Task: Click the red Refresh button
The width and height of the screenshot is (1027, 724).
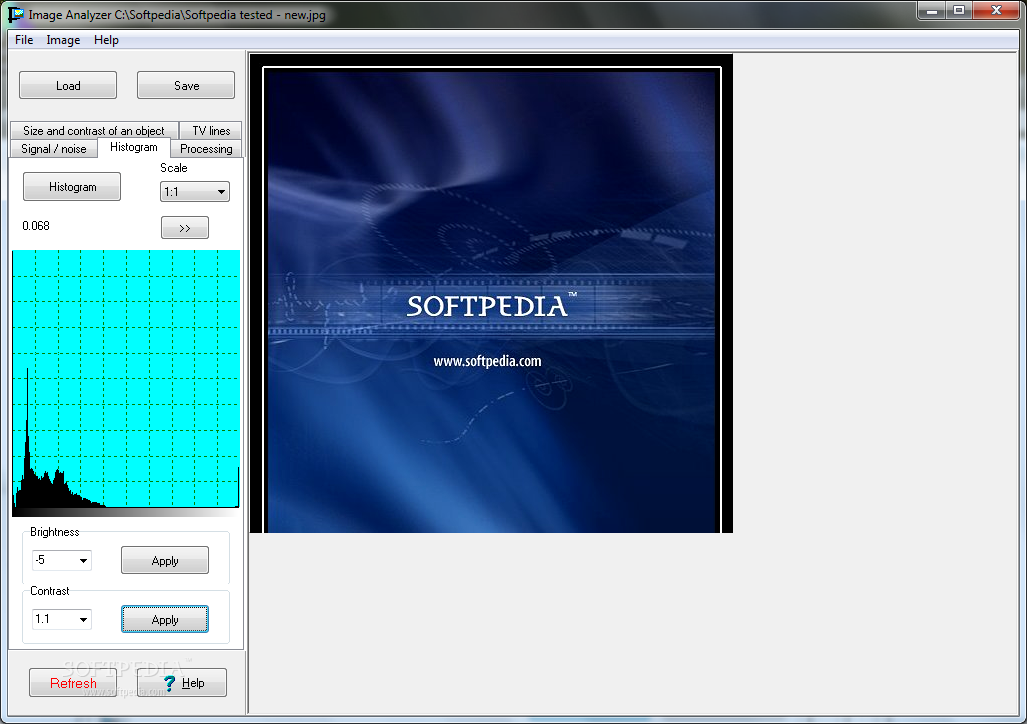Action: point(73,683)
